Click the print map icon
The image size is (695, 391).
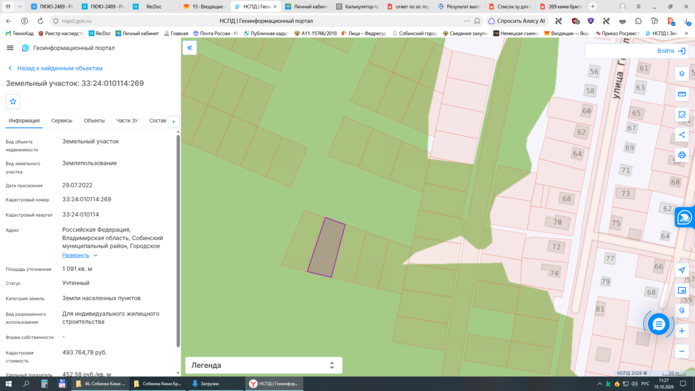point(682,155)
